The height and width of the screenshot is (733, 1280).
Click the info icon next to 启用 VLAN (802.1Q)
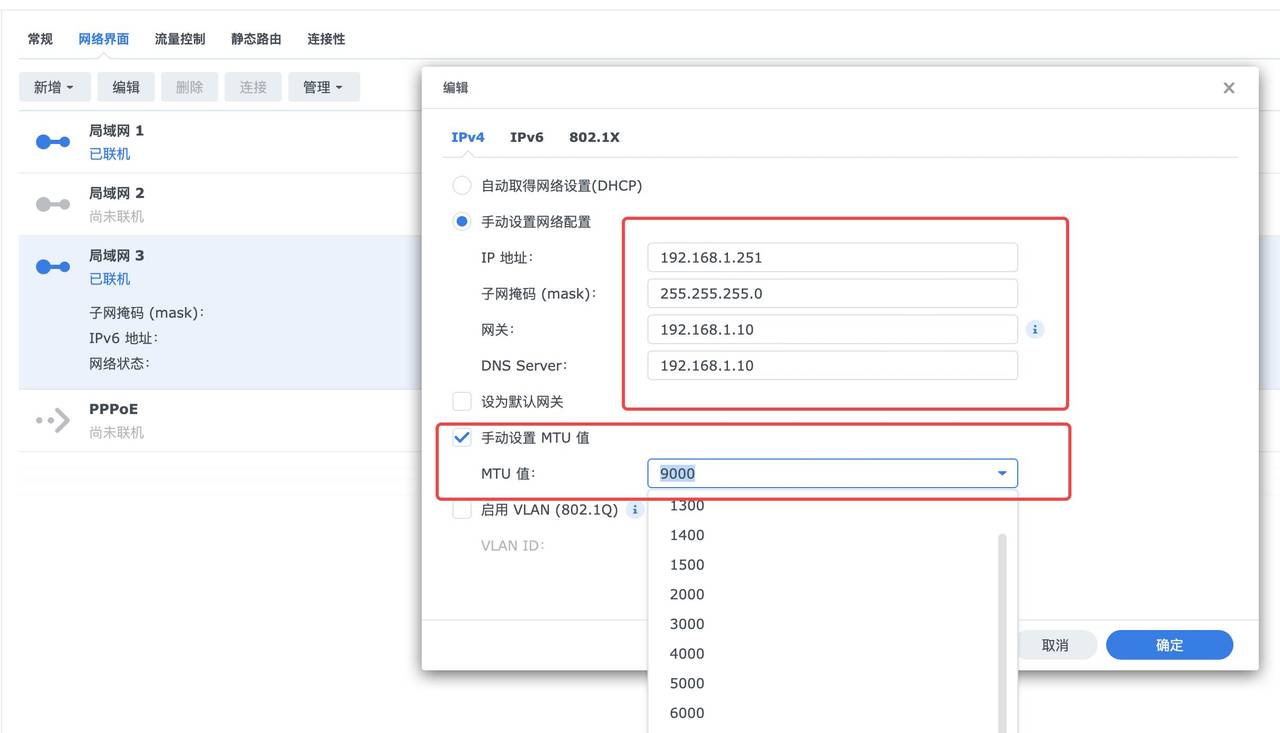tap(634, 509)
